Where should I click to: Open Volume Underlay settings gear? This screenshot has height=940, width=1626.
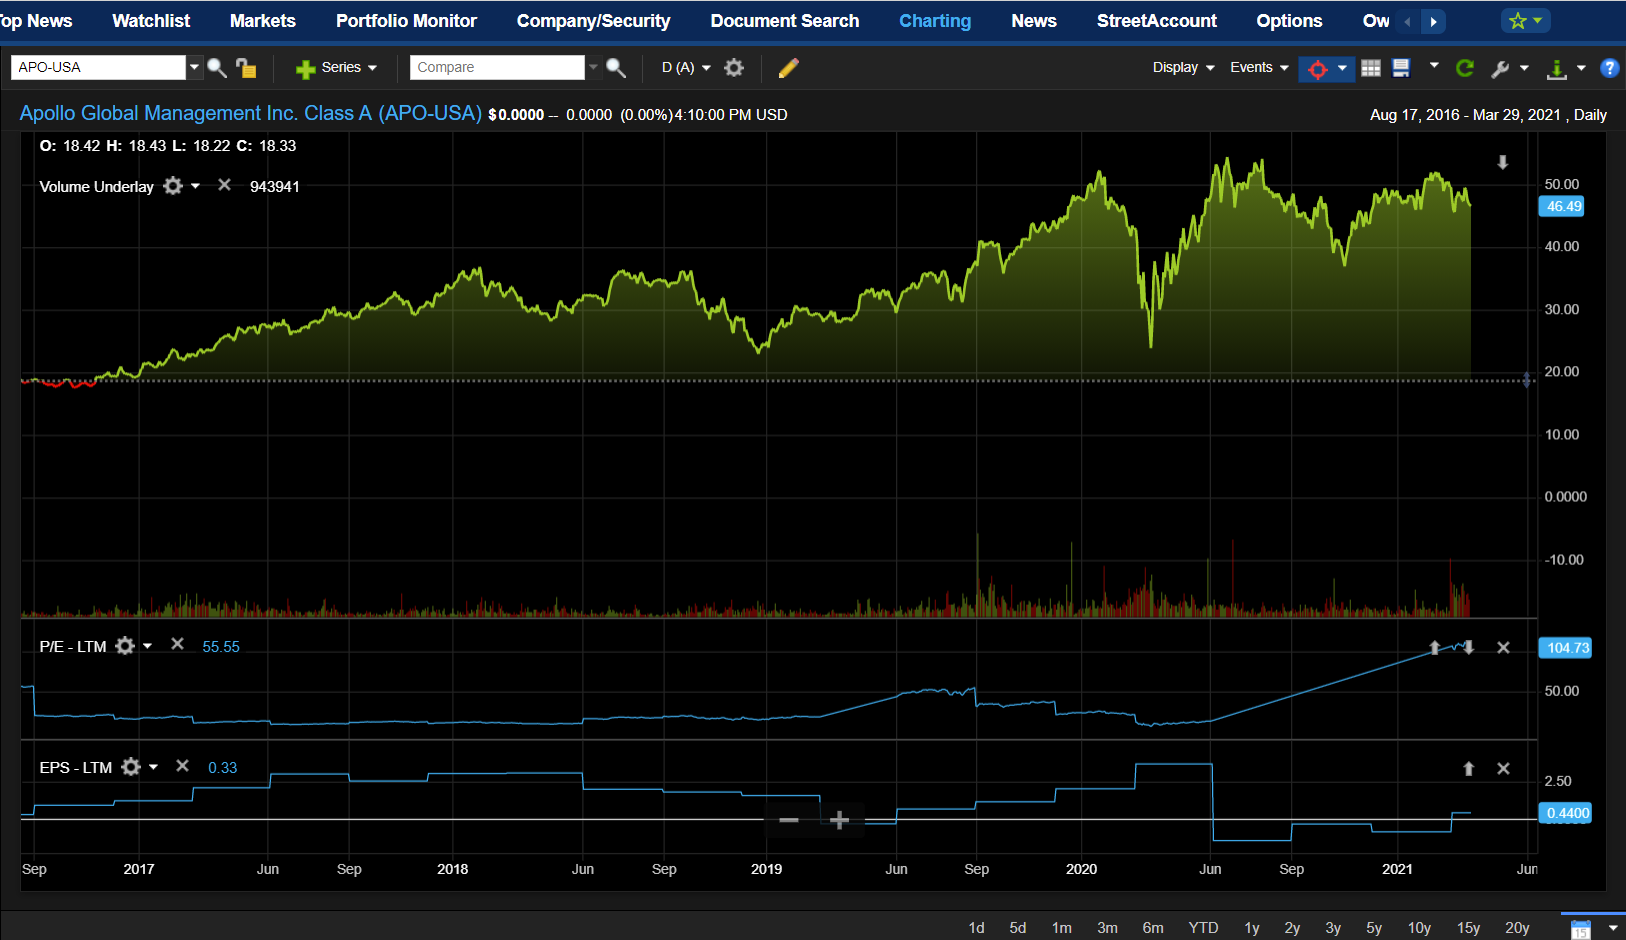[173, 186]
